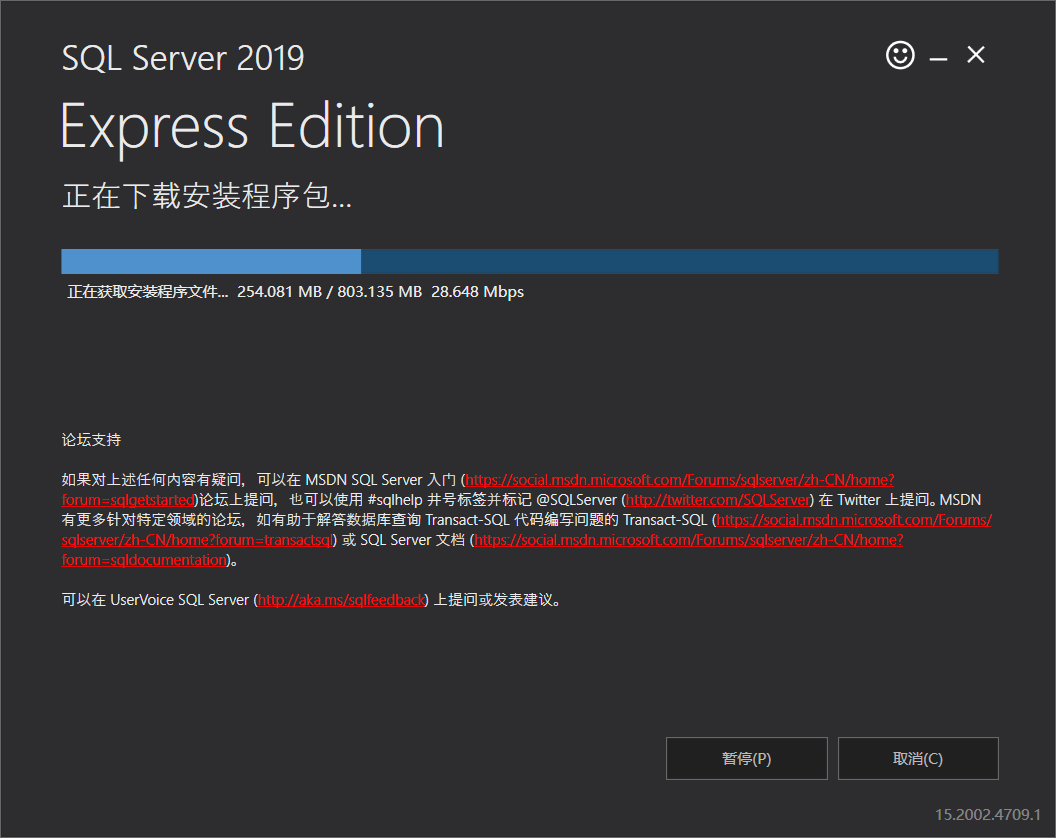Minimize the SQL Server installer window
Viewport: 1056px width, 838px height.
[938, 56]
